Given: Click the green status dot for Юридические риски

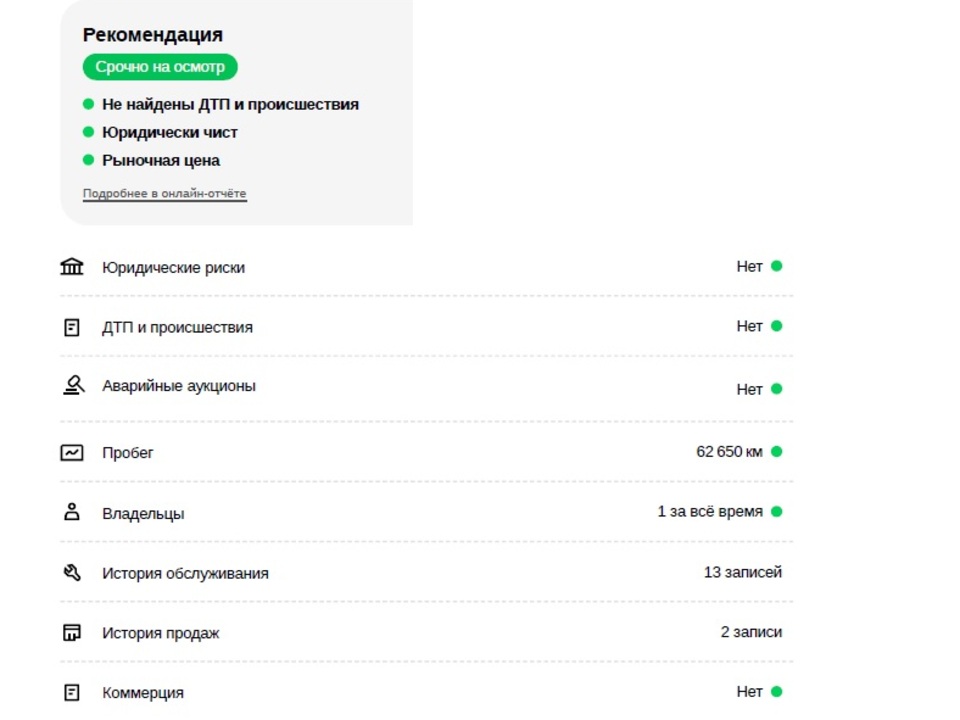Looking at the screenshot, I should 776,266.
